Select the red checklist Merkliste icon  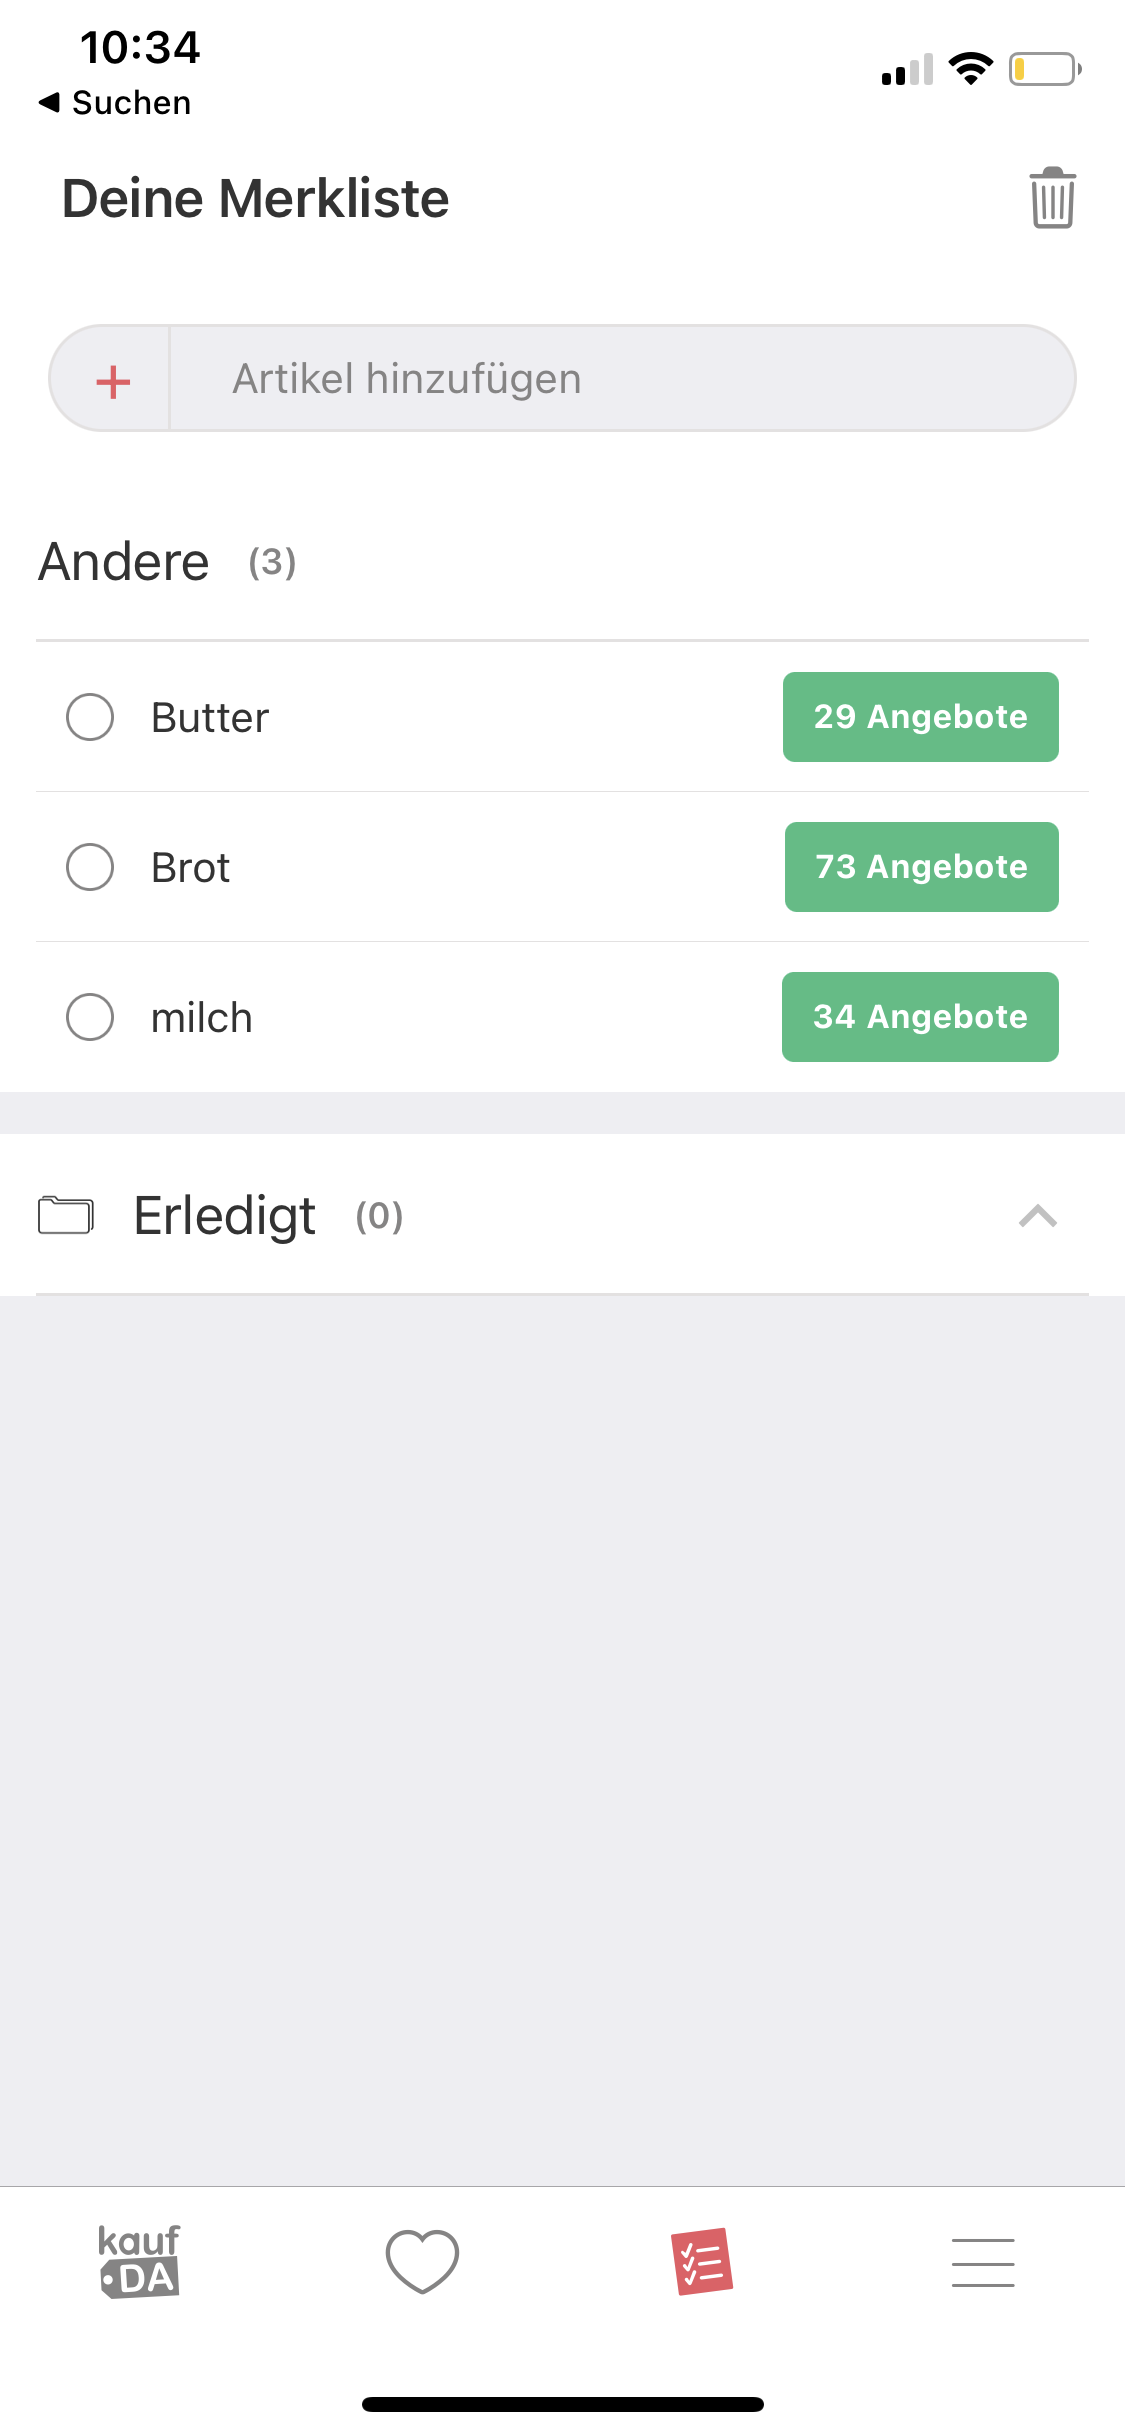[x=703, y=2261]
